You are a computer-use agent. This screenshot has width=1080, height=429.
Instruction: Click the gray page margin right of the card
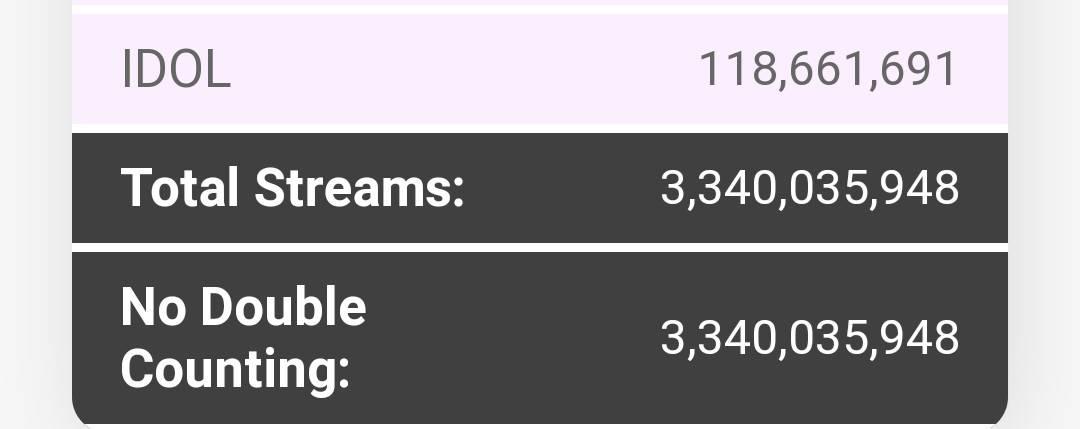pos(1044,214)
